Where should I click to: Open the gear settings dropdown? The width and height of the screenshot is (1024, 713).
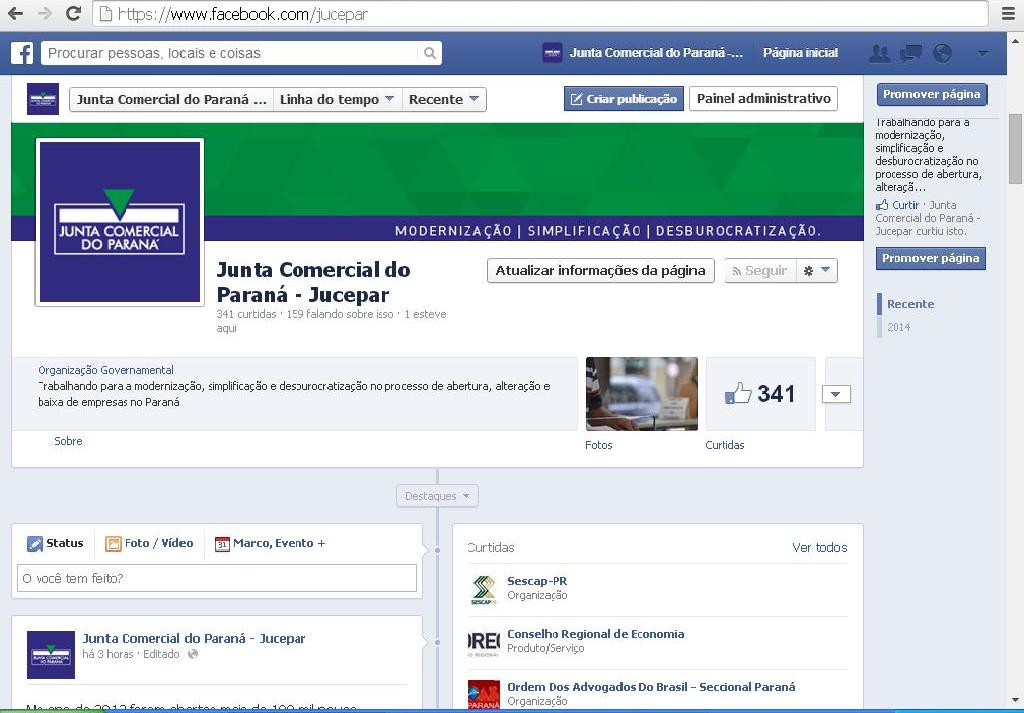[816, 271]
